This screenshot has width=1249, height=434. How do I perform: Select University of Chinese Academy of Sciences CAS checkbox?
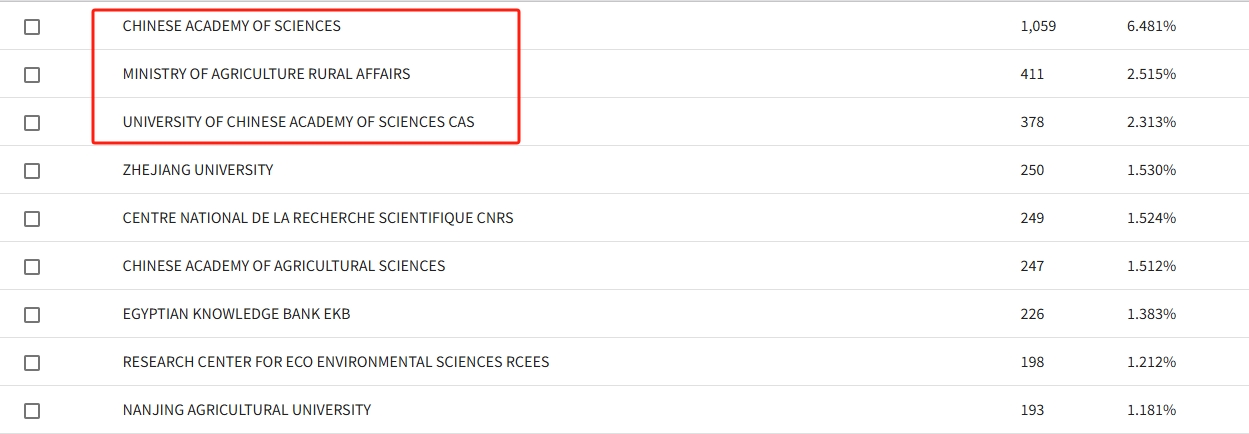32,123
